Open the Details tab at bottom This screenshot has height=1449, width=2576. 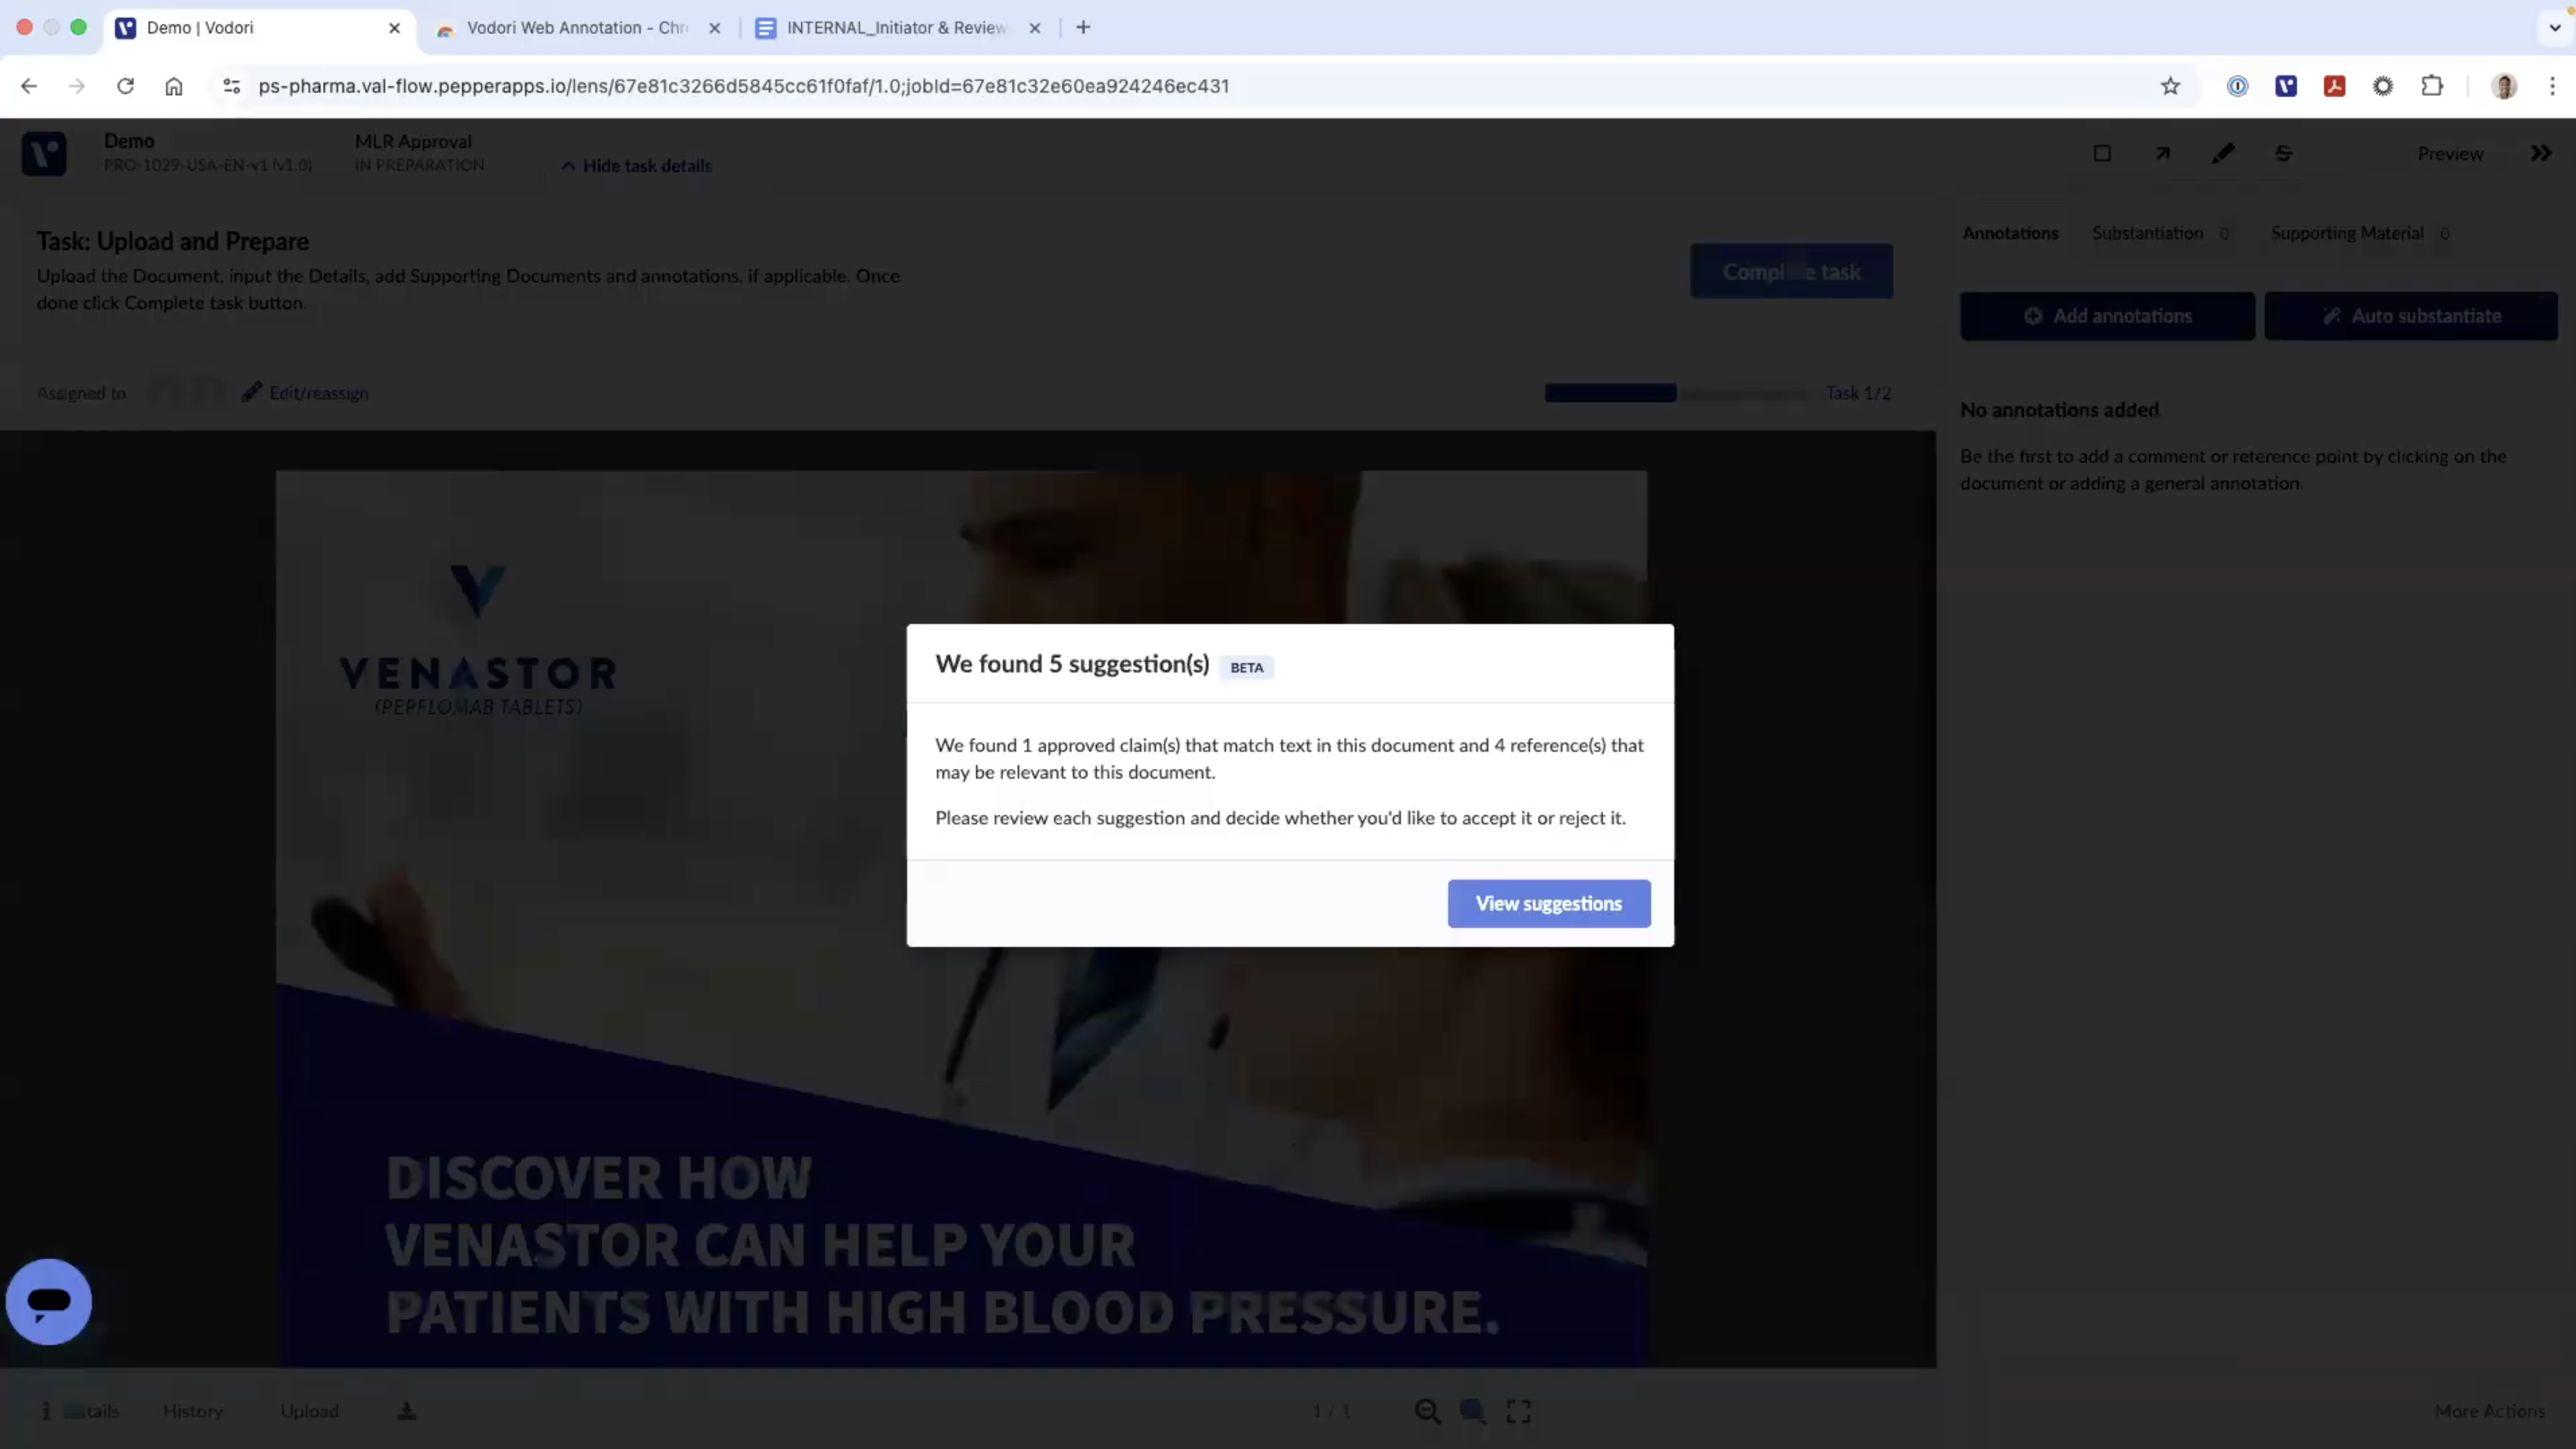[80, 1411]
